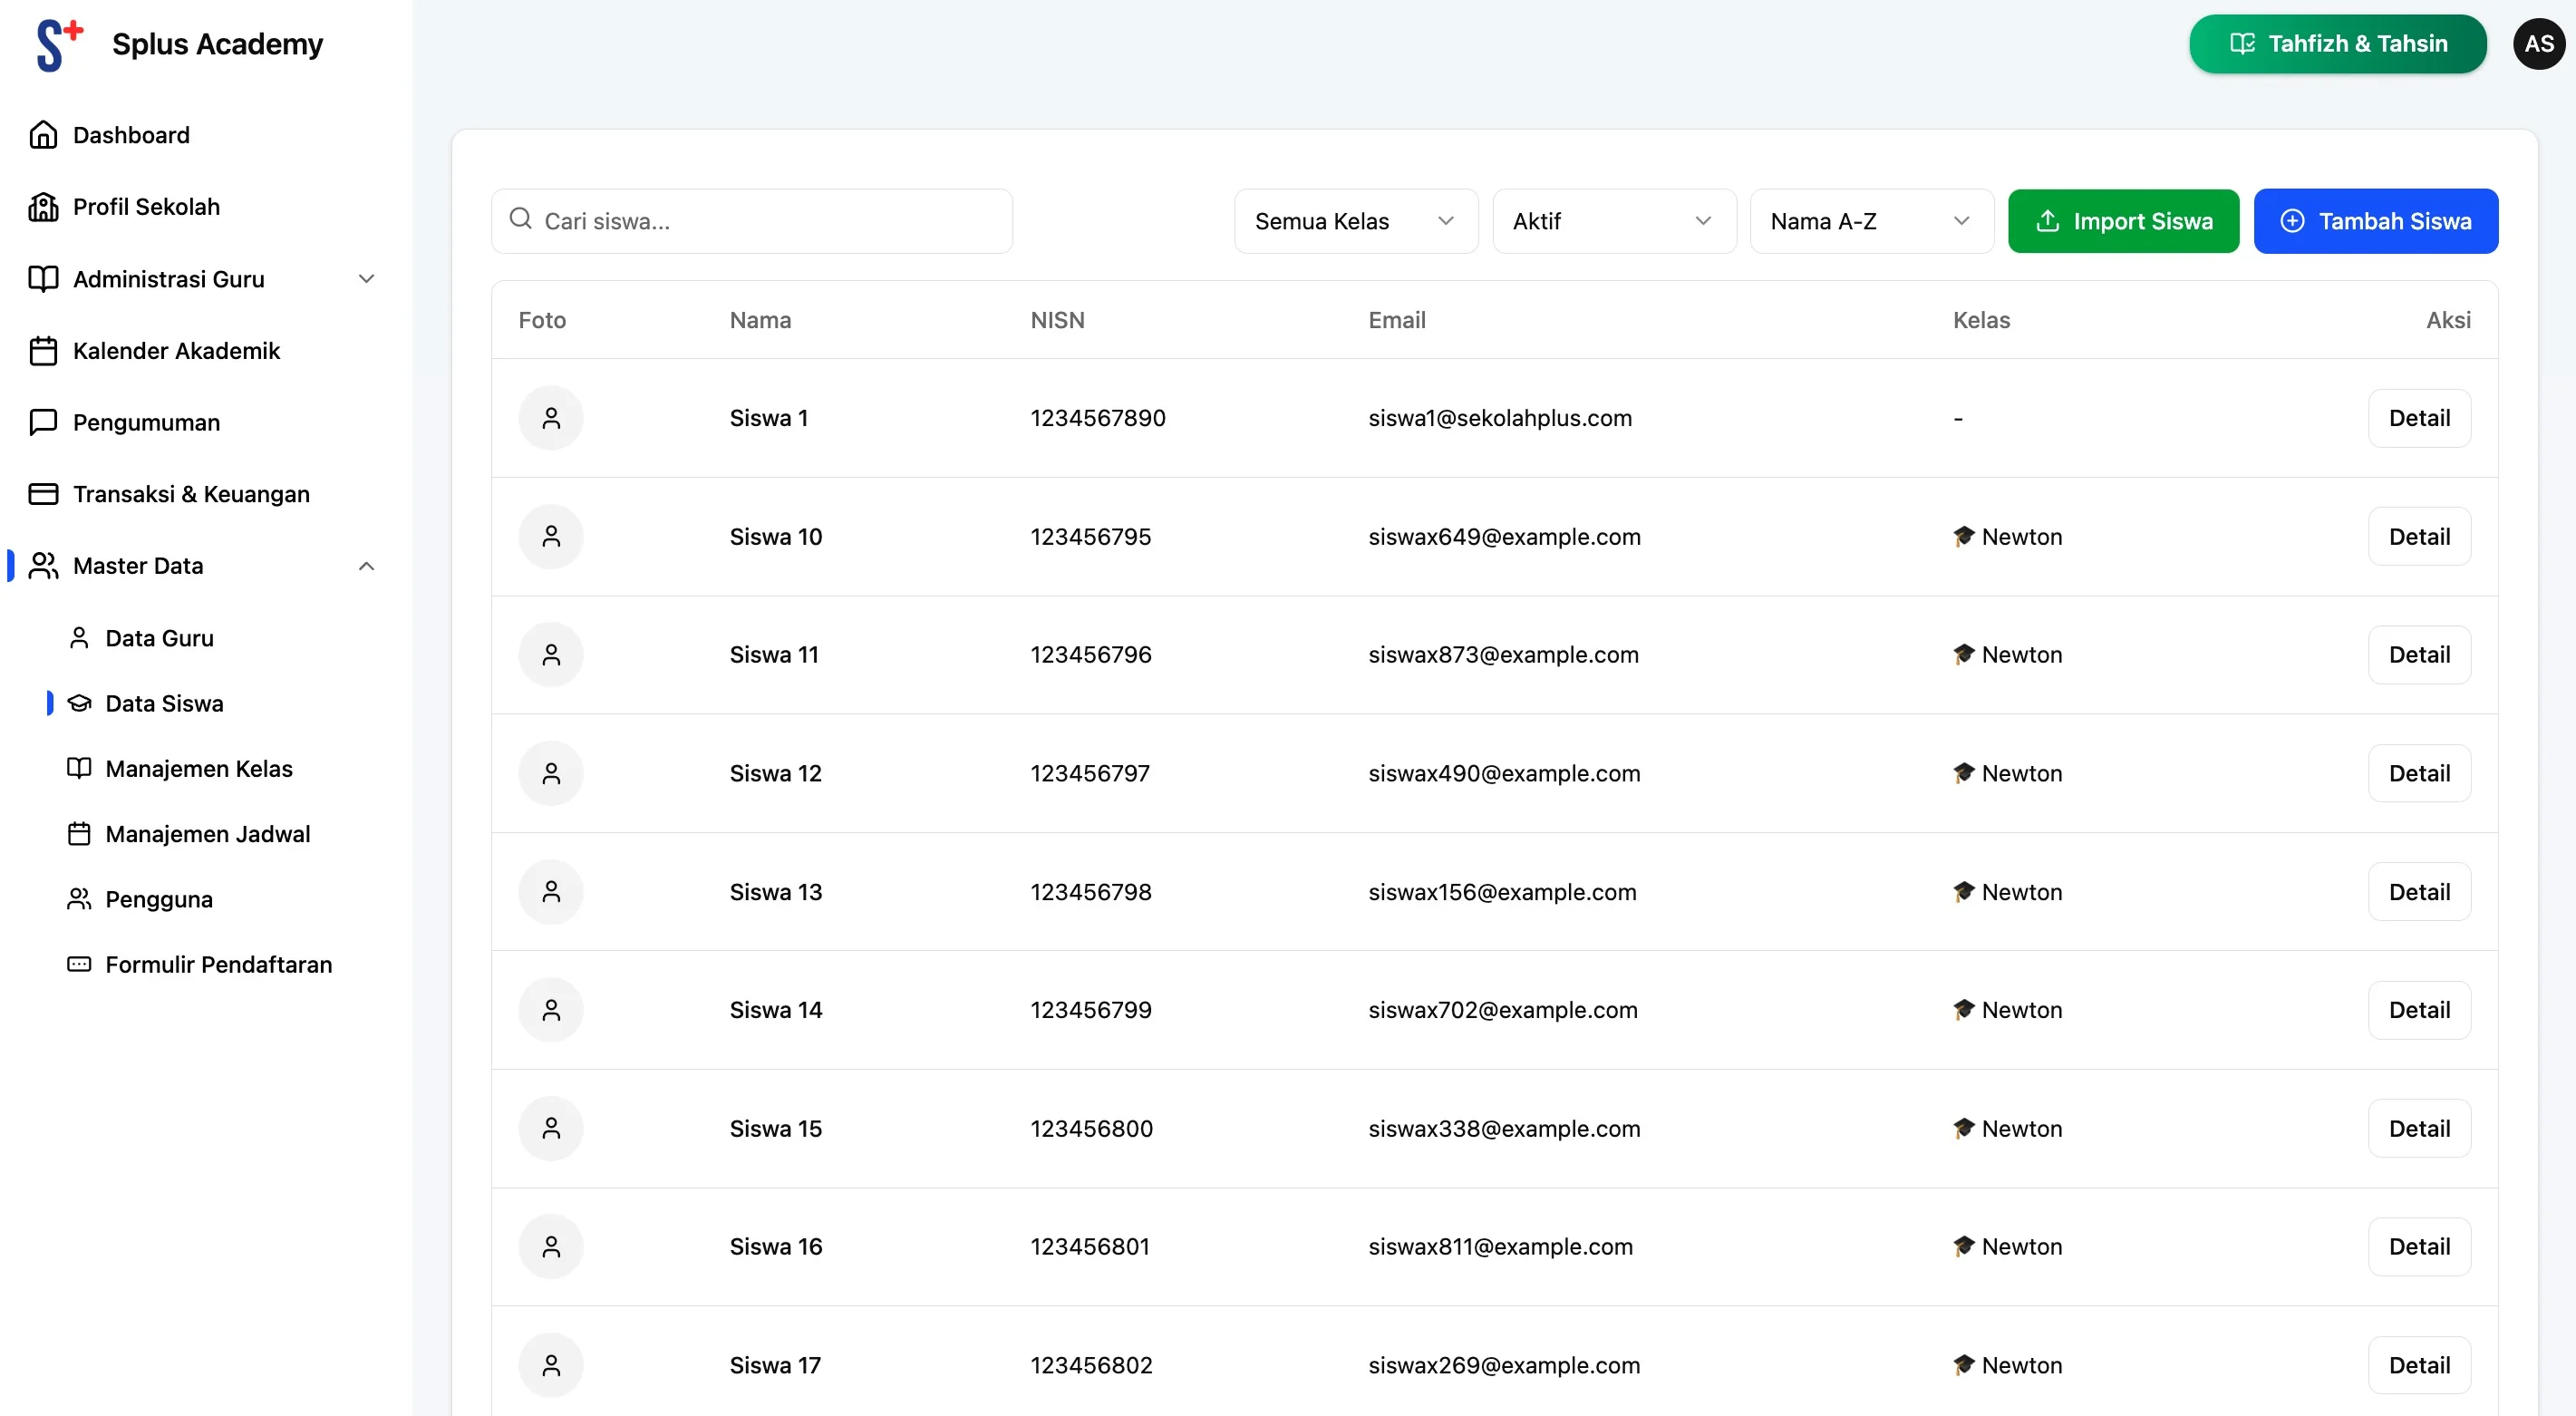Select Data Siswa in the sidebar
Viewport: 2576px width, 1416px height.
165,703
